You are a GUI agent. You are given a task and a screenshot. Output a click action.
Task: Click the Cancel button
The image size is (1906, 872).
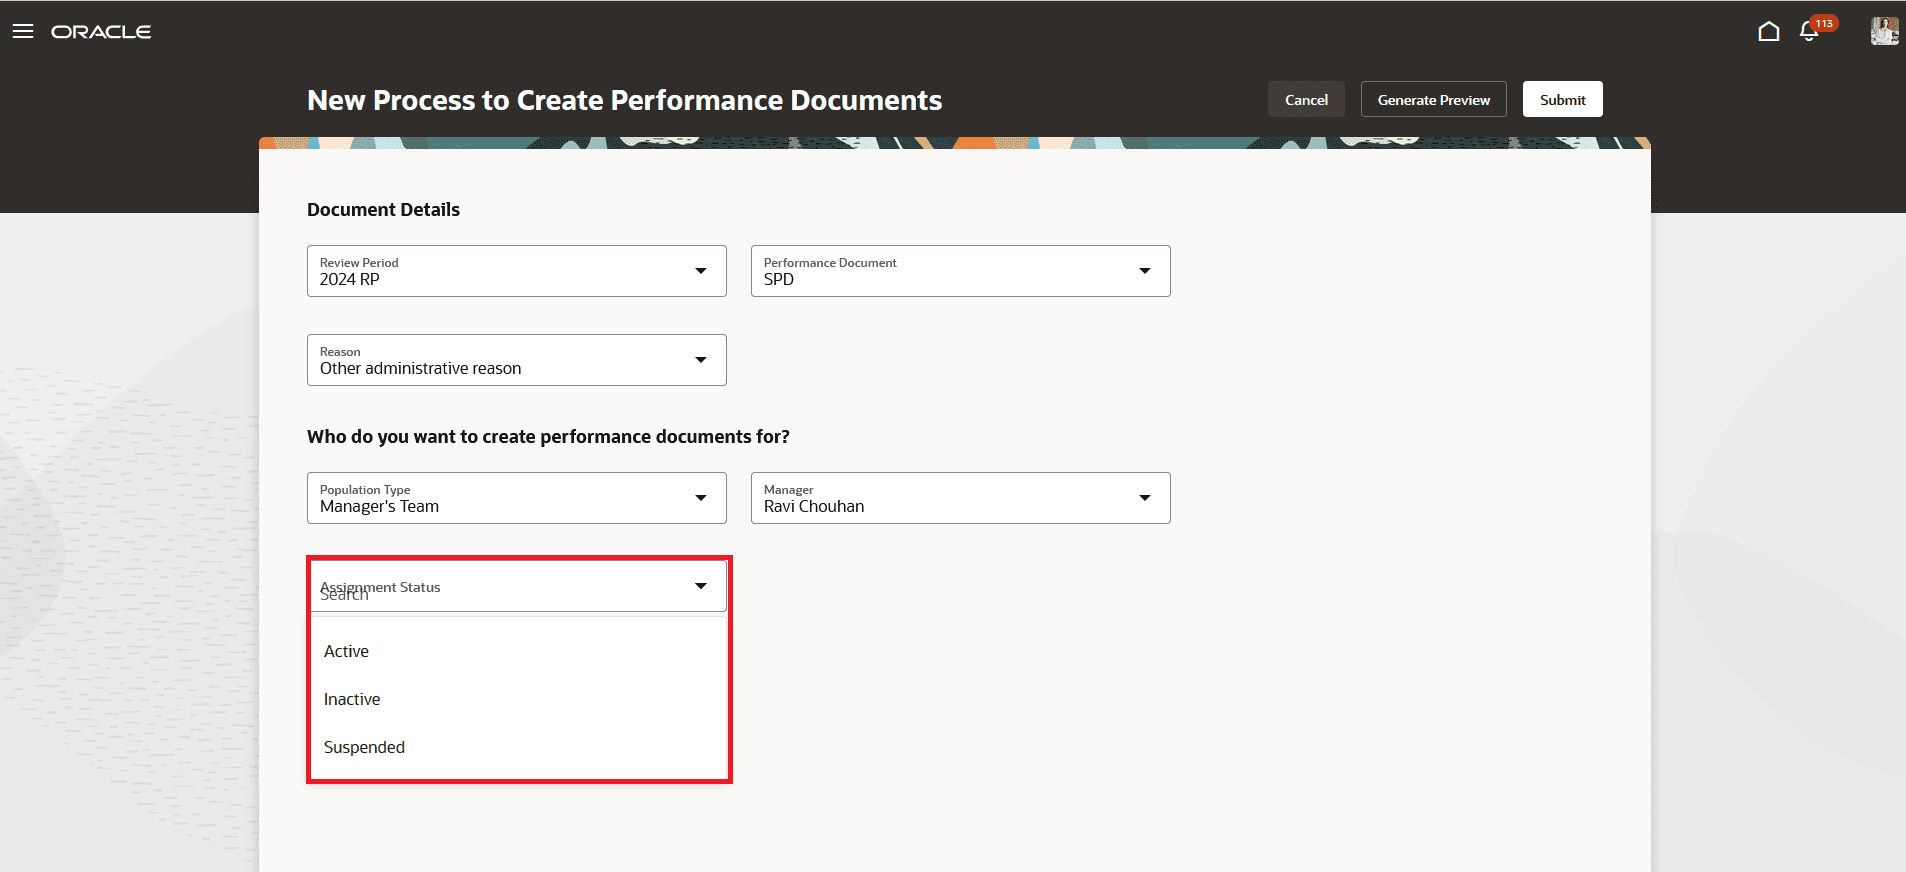point(1306,99)
